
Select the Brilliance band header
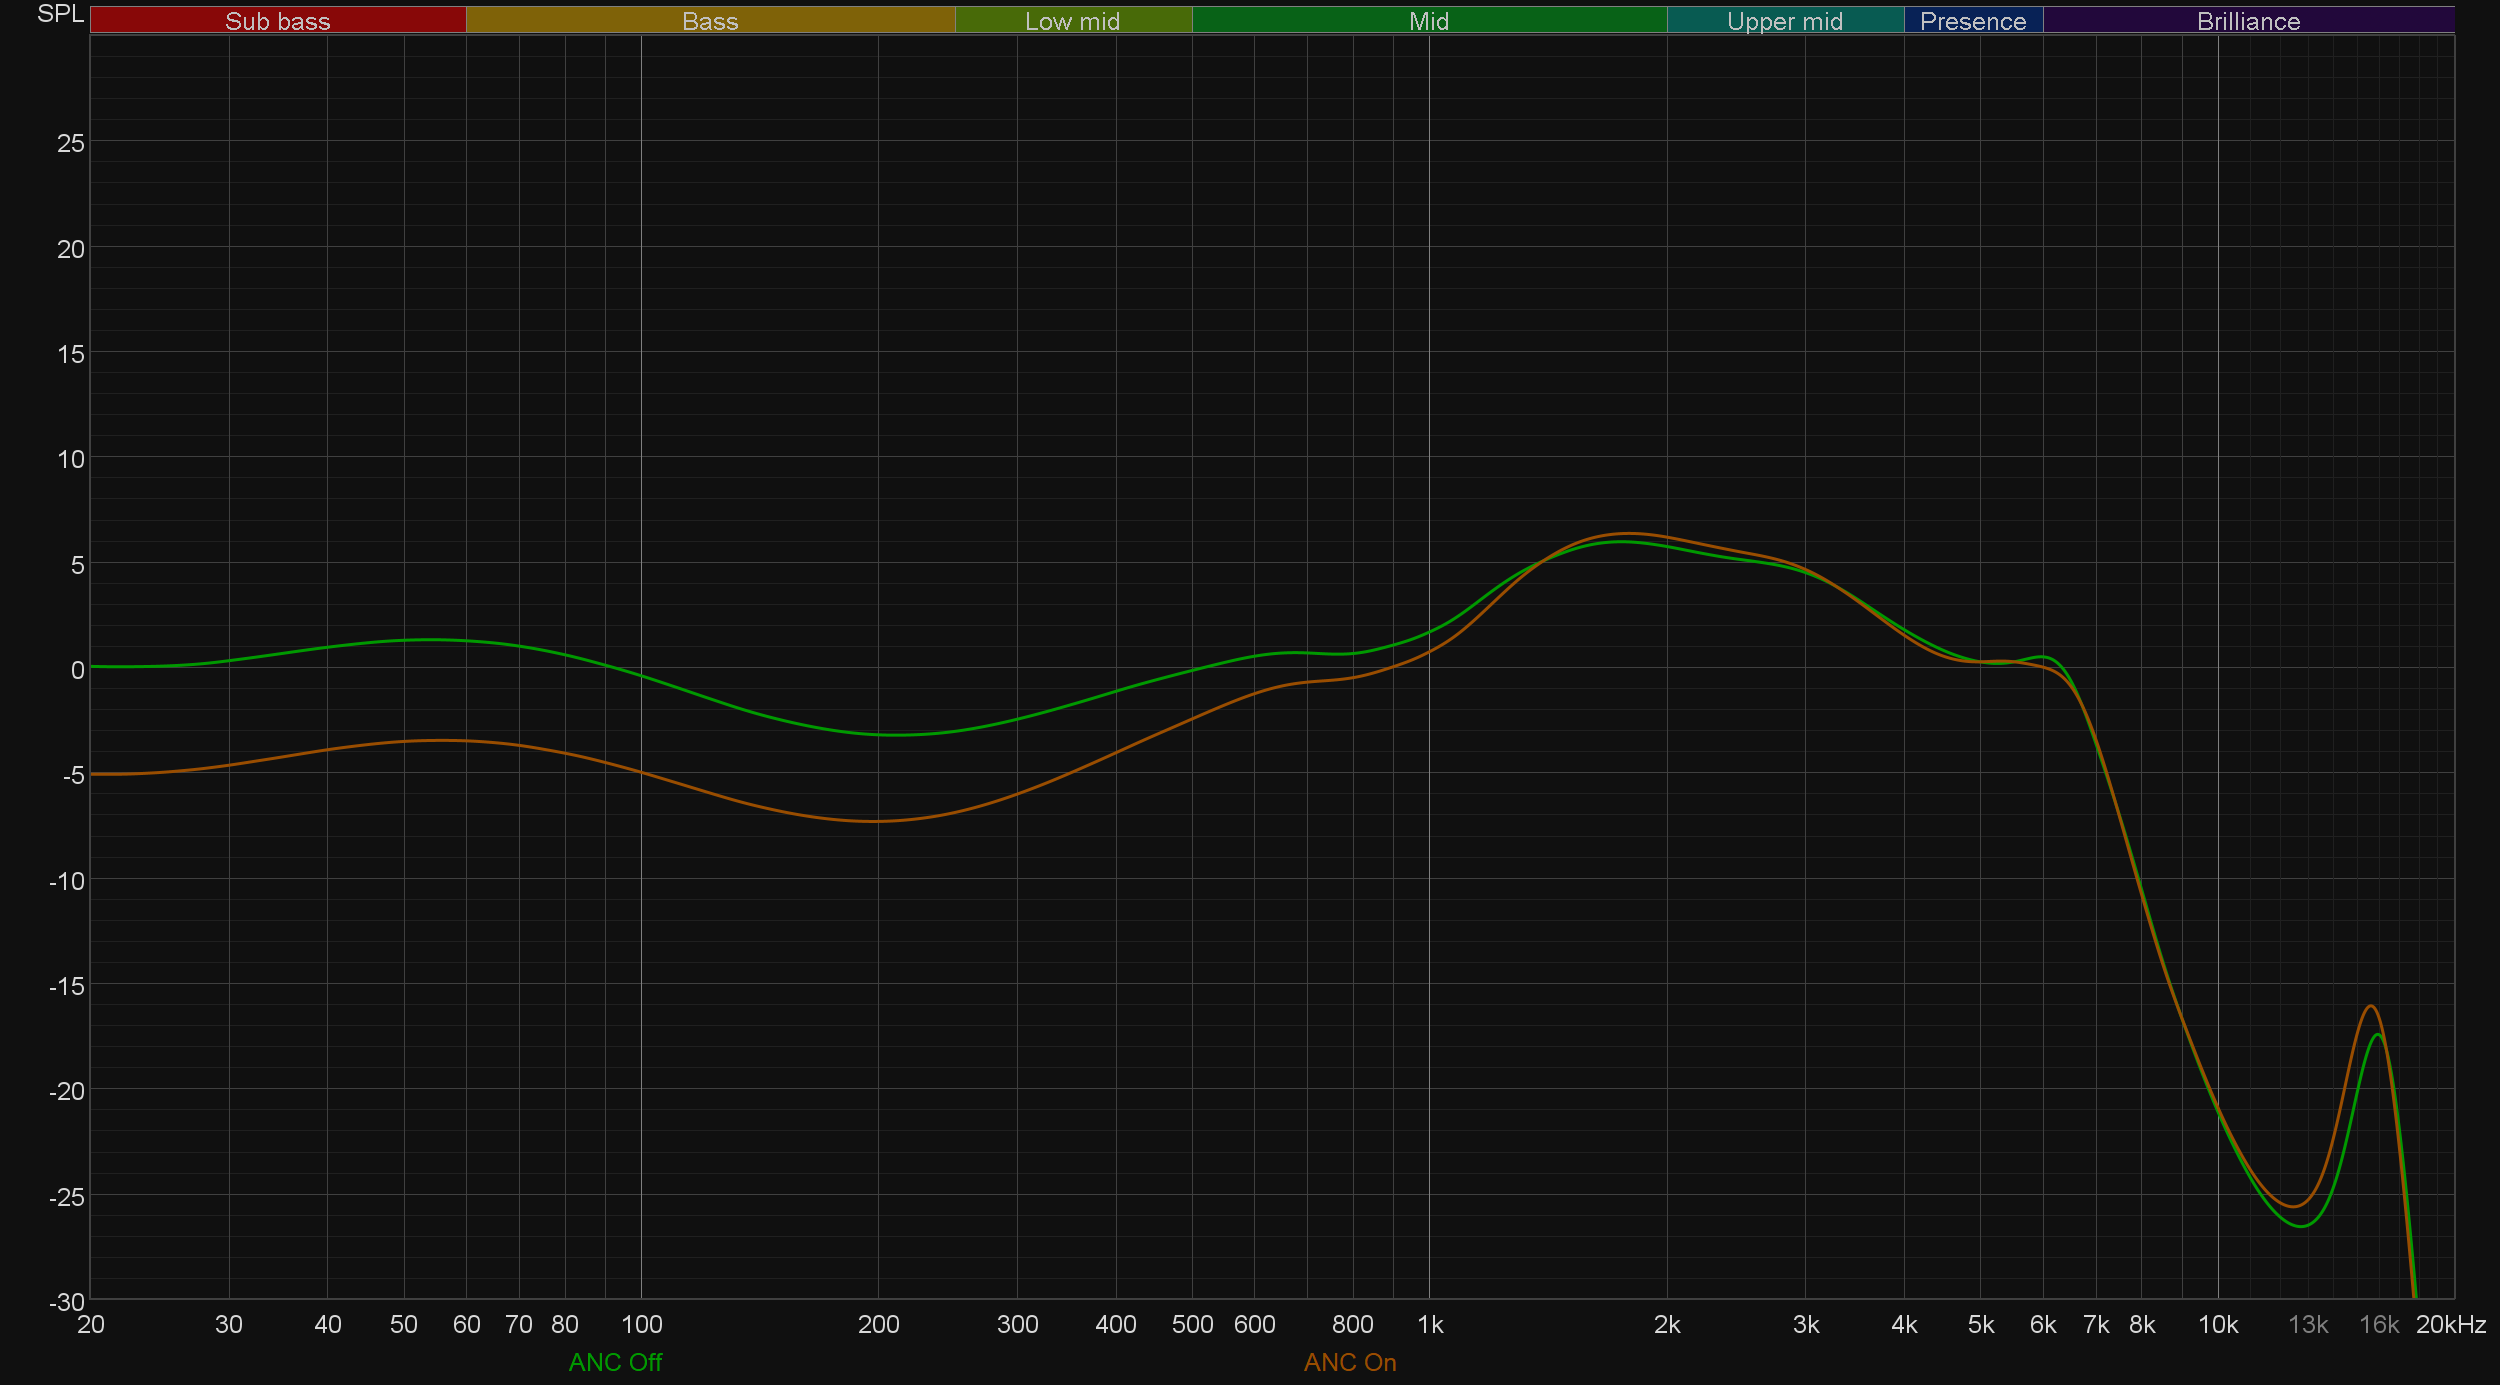click(x=2248, y=21)
